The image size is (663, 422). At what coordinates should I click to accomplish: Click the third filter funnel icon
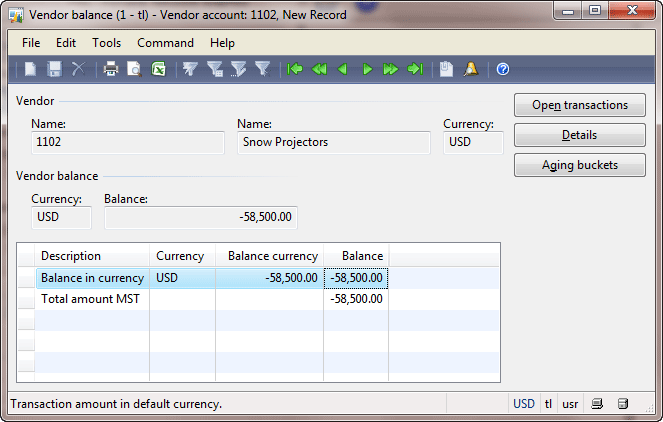coord(238,69)
